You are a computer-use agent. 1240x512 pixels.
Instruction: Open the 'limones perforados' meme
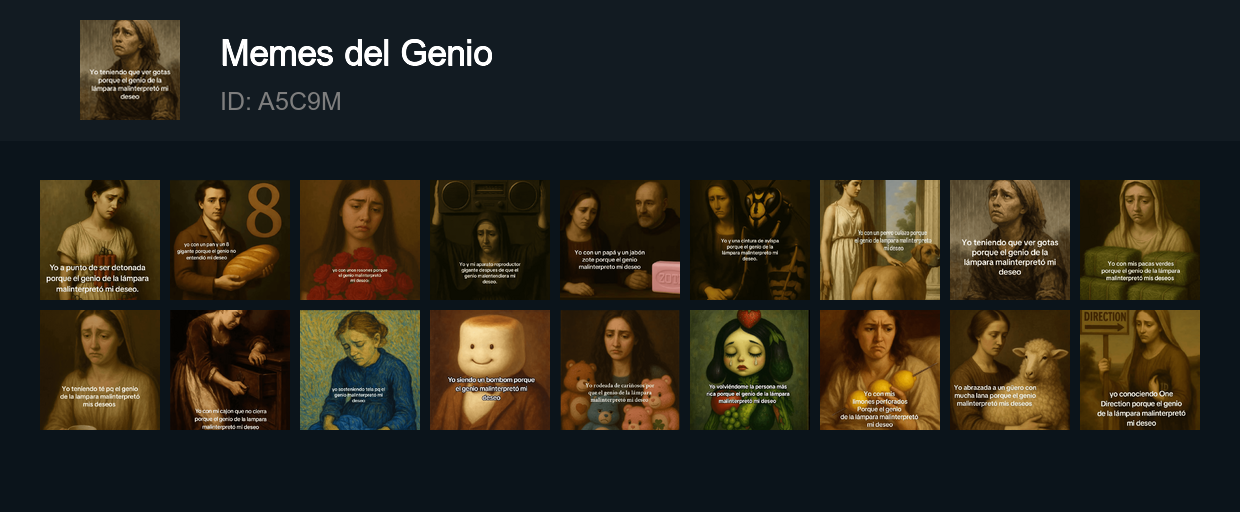click(880, 370)
